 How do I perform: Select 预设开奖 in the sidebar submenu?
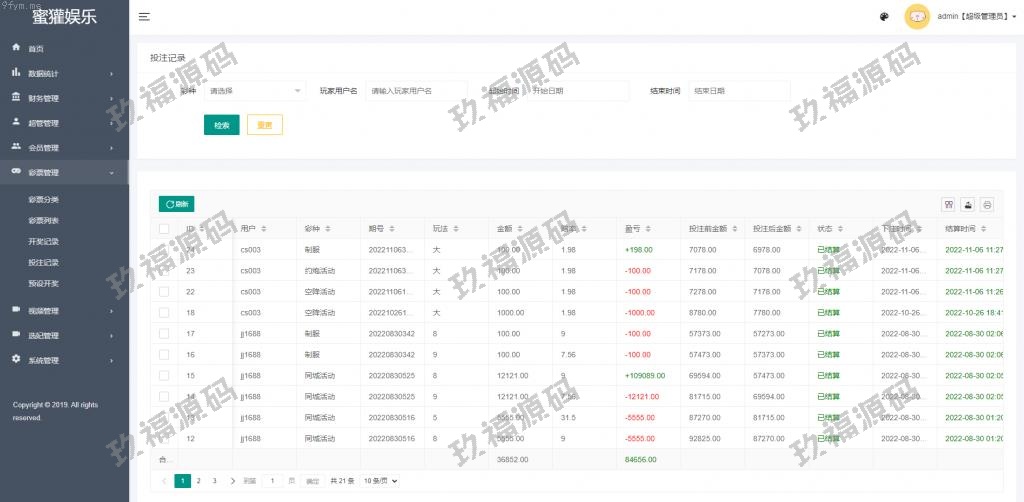tap(44, 283)
